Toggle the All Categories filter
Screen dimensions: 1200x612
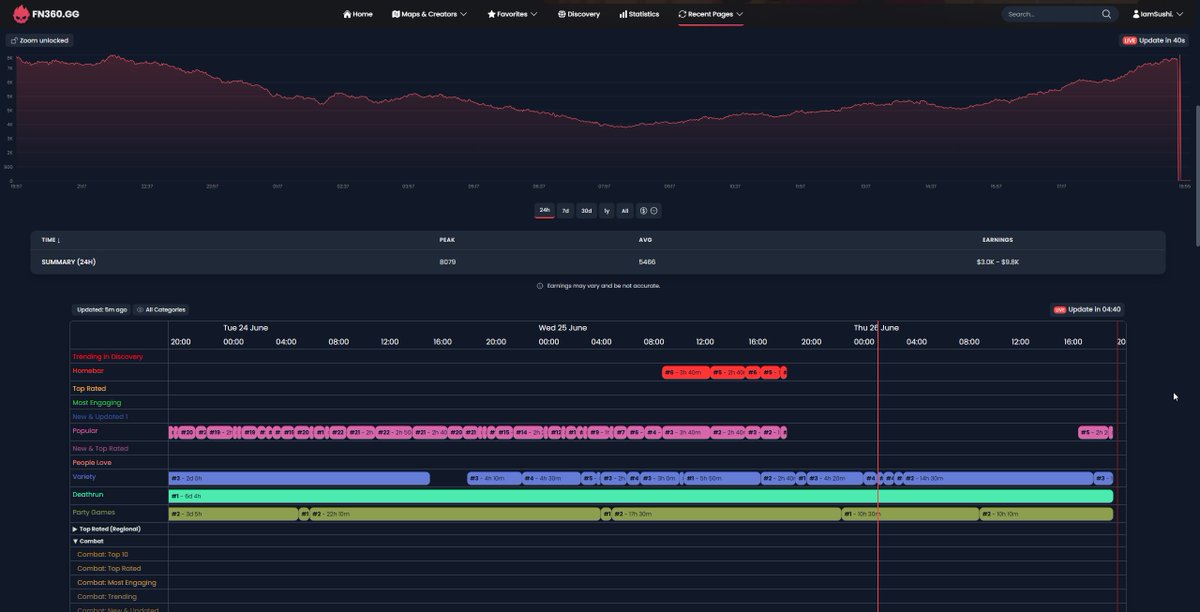click(161, 310)
